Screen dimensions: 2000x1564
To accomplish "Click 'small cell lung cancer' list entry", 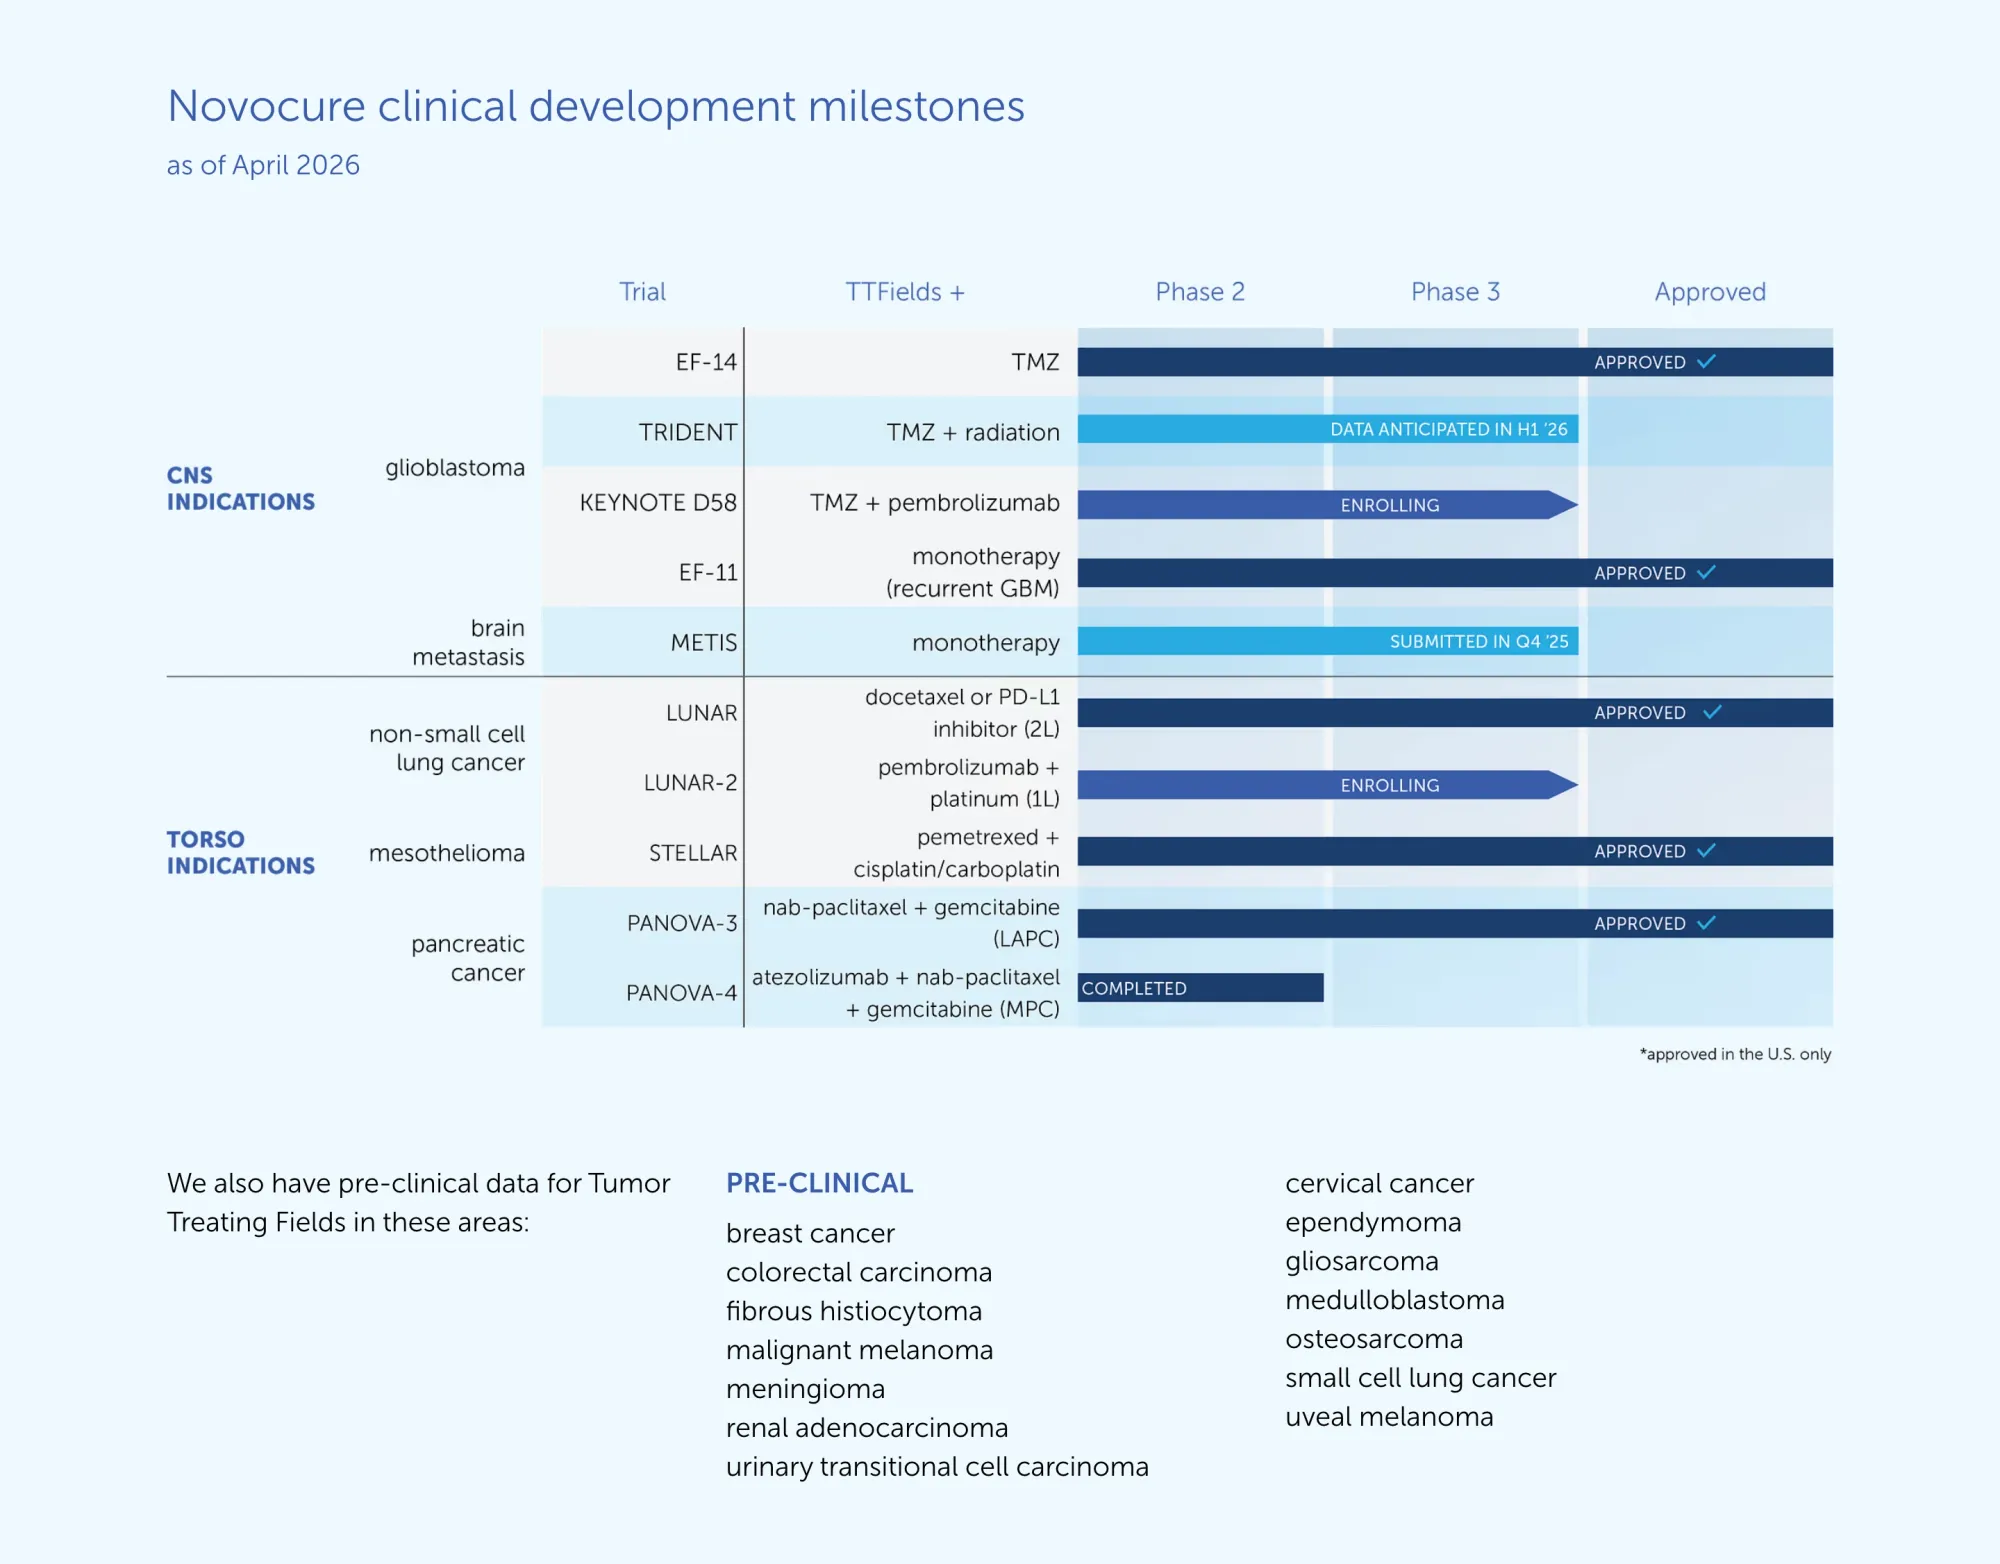I will (x=1421, y=1378).
